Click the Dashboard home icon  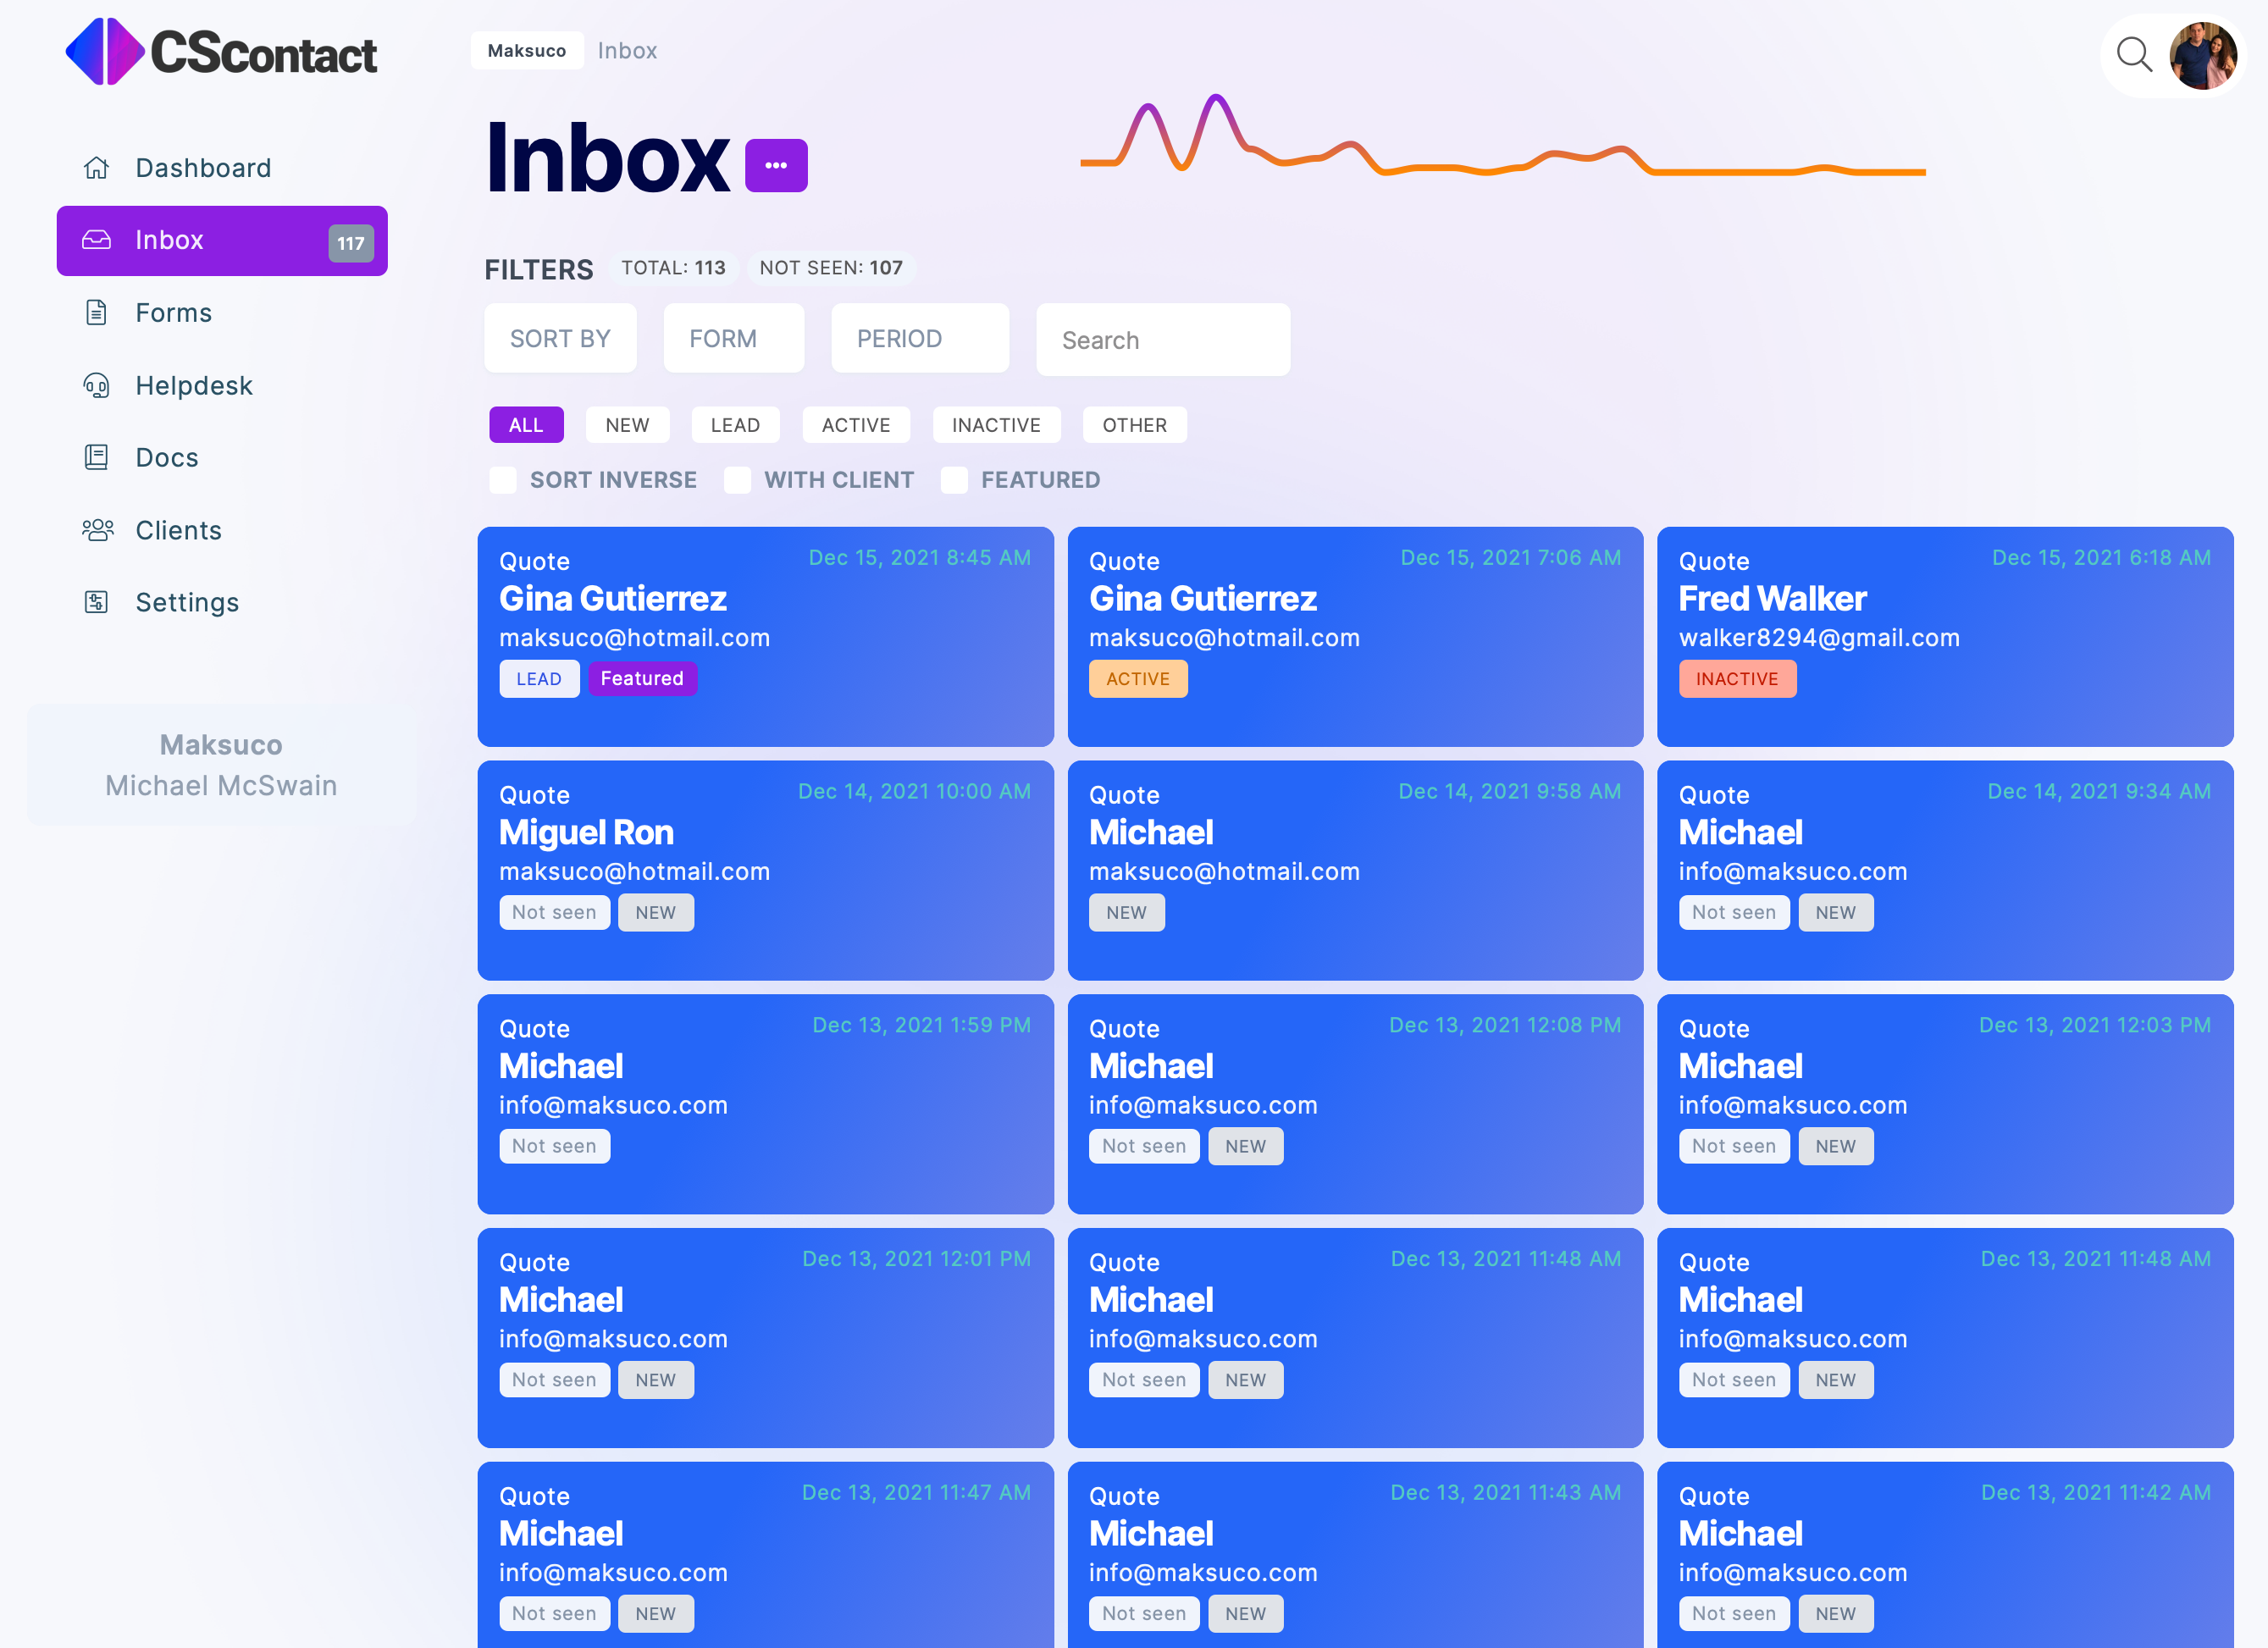(96, 168)
